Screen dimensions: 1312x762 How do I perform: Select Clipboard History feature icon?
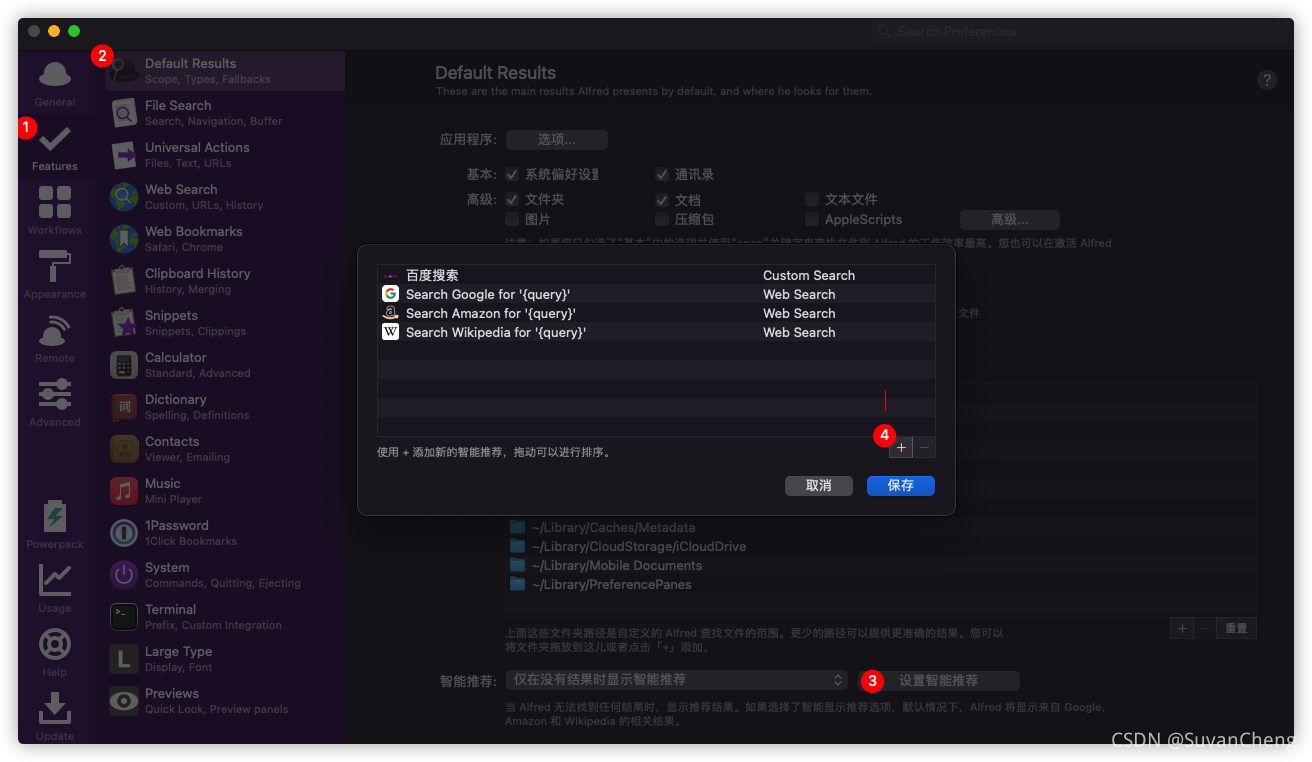point(124,281)
